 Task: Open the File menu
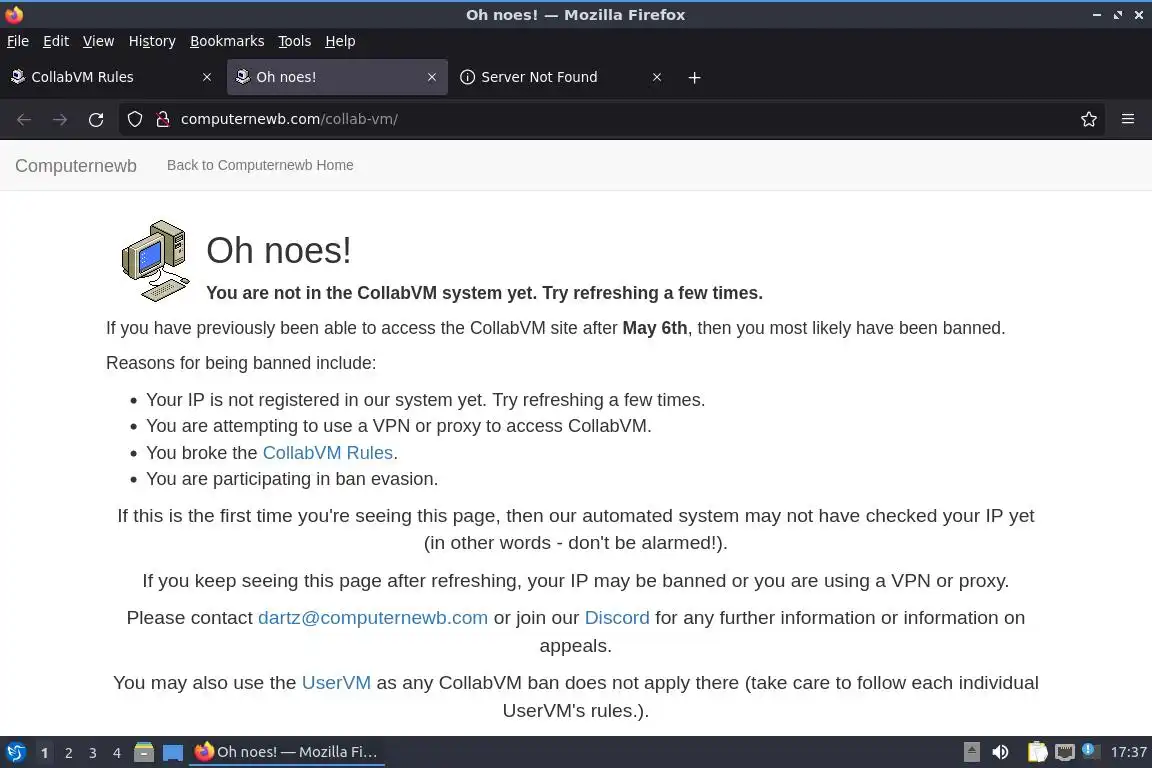tap(18, 41)
